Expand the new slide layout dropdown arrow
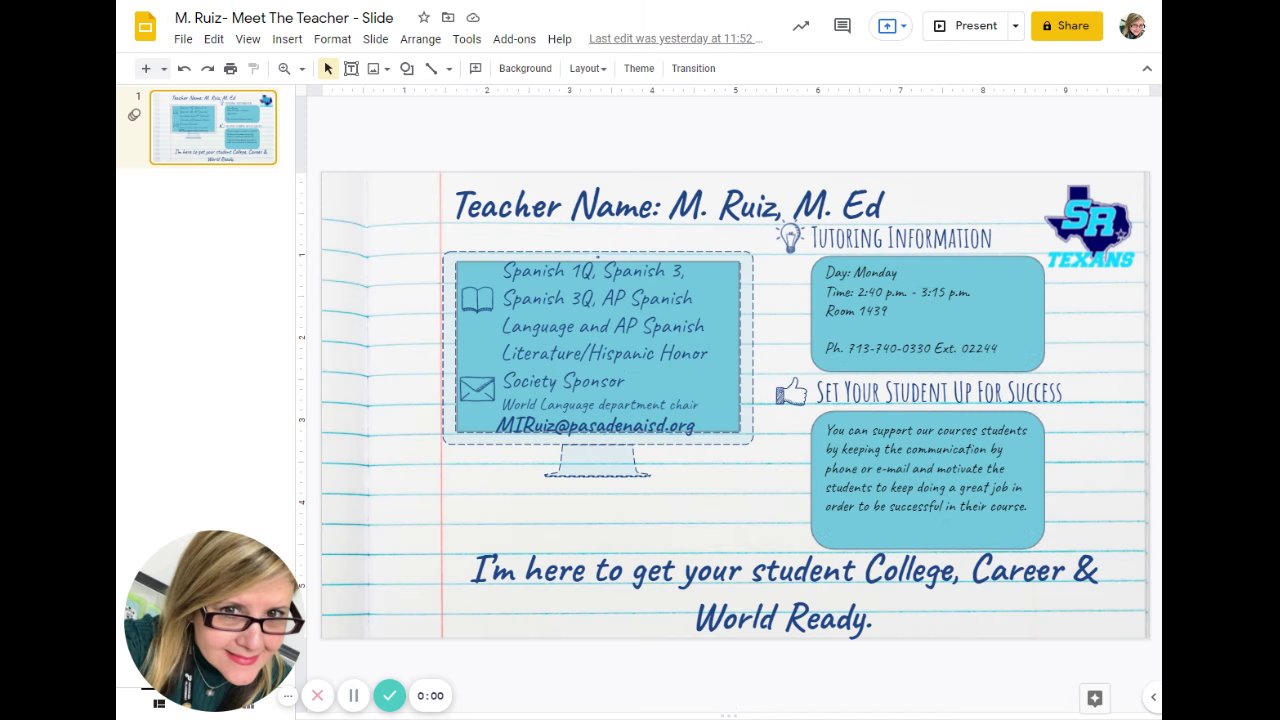 (x=164, y=69)
